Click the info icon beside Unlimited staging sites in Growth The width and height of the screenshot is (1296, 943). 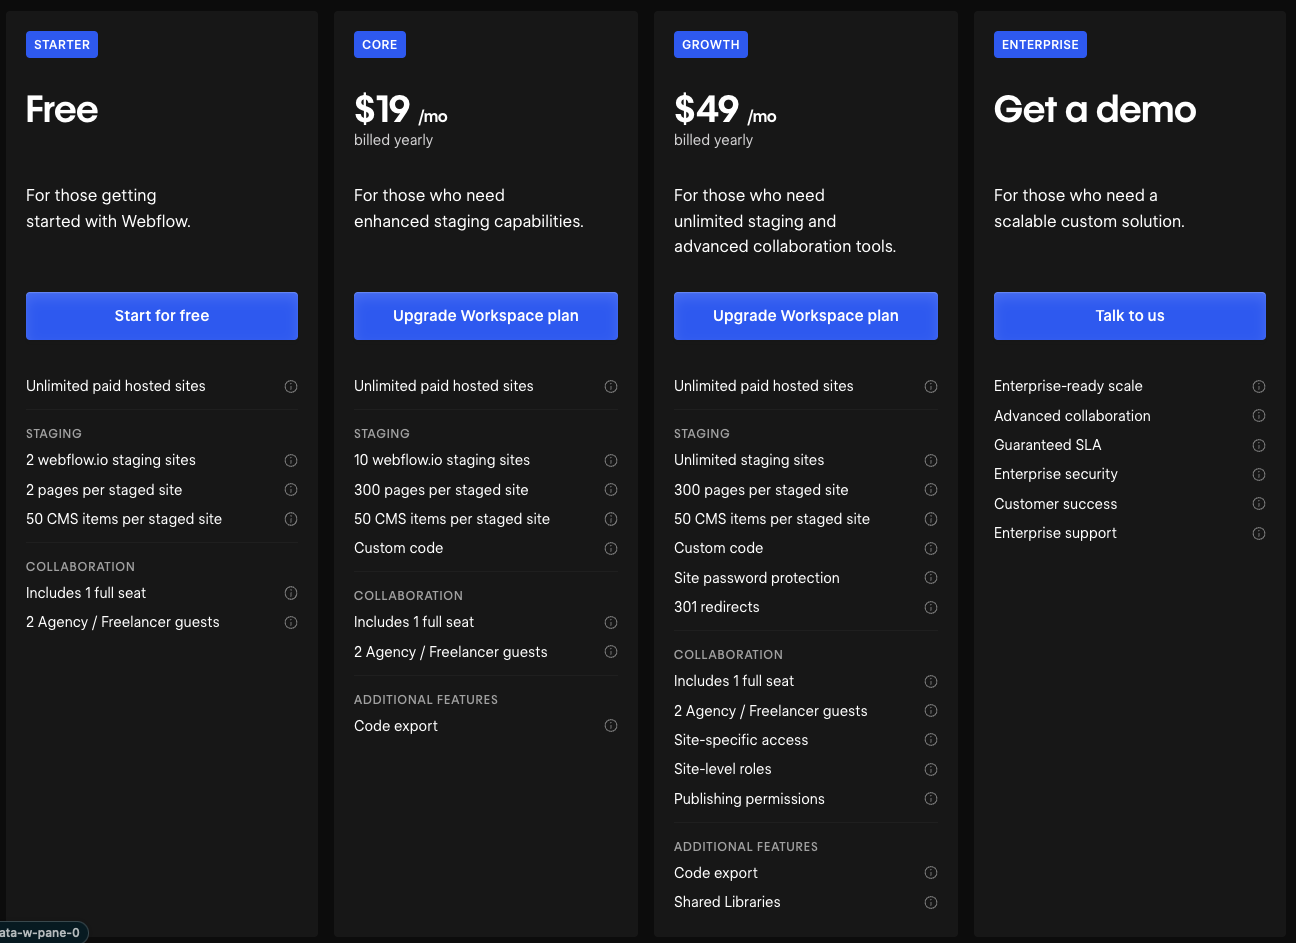(x=931, y=460)
